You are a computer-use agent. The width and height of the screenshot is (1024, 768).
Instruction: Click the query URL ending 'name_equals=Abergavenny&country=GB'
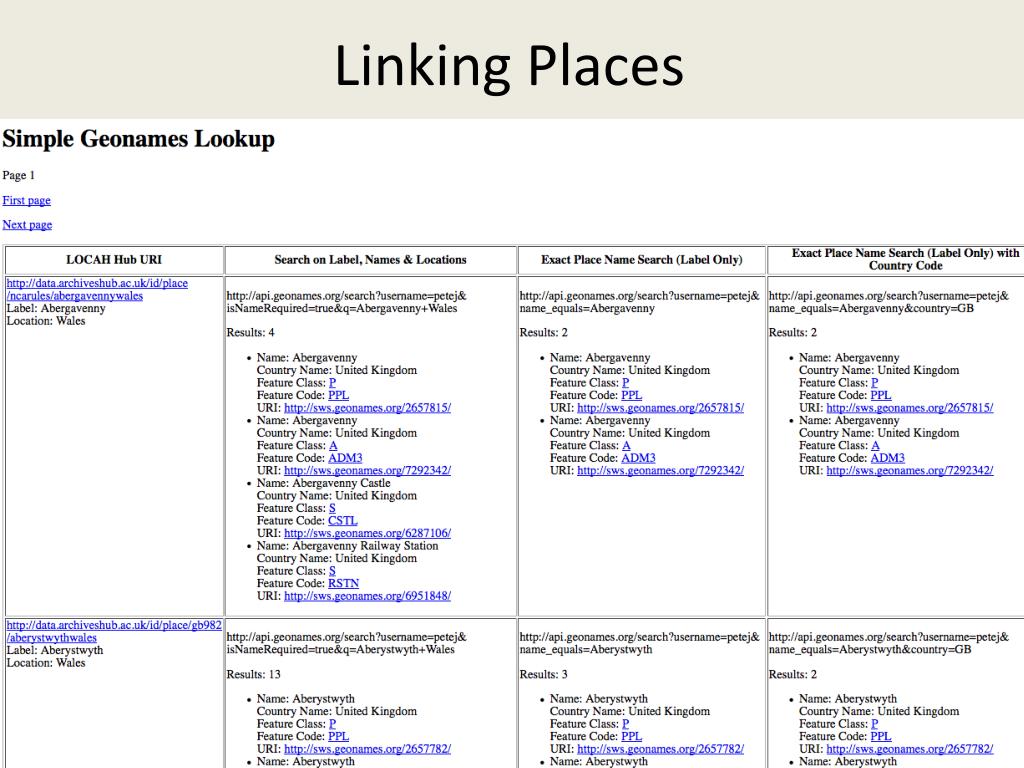tap(889, 302)
